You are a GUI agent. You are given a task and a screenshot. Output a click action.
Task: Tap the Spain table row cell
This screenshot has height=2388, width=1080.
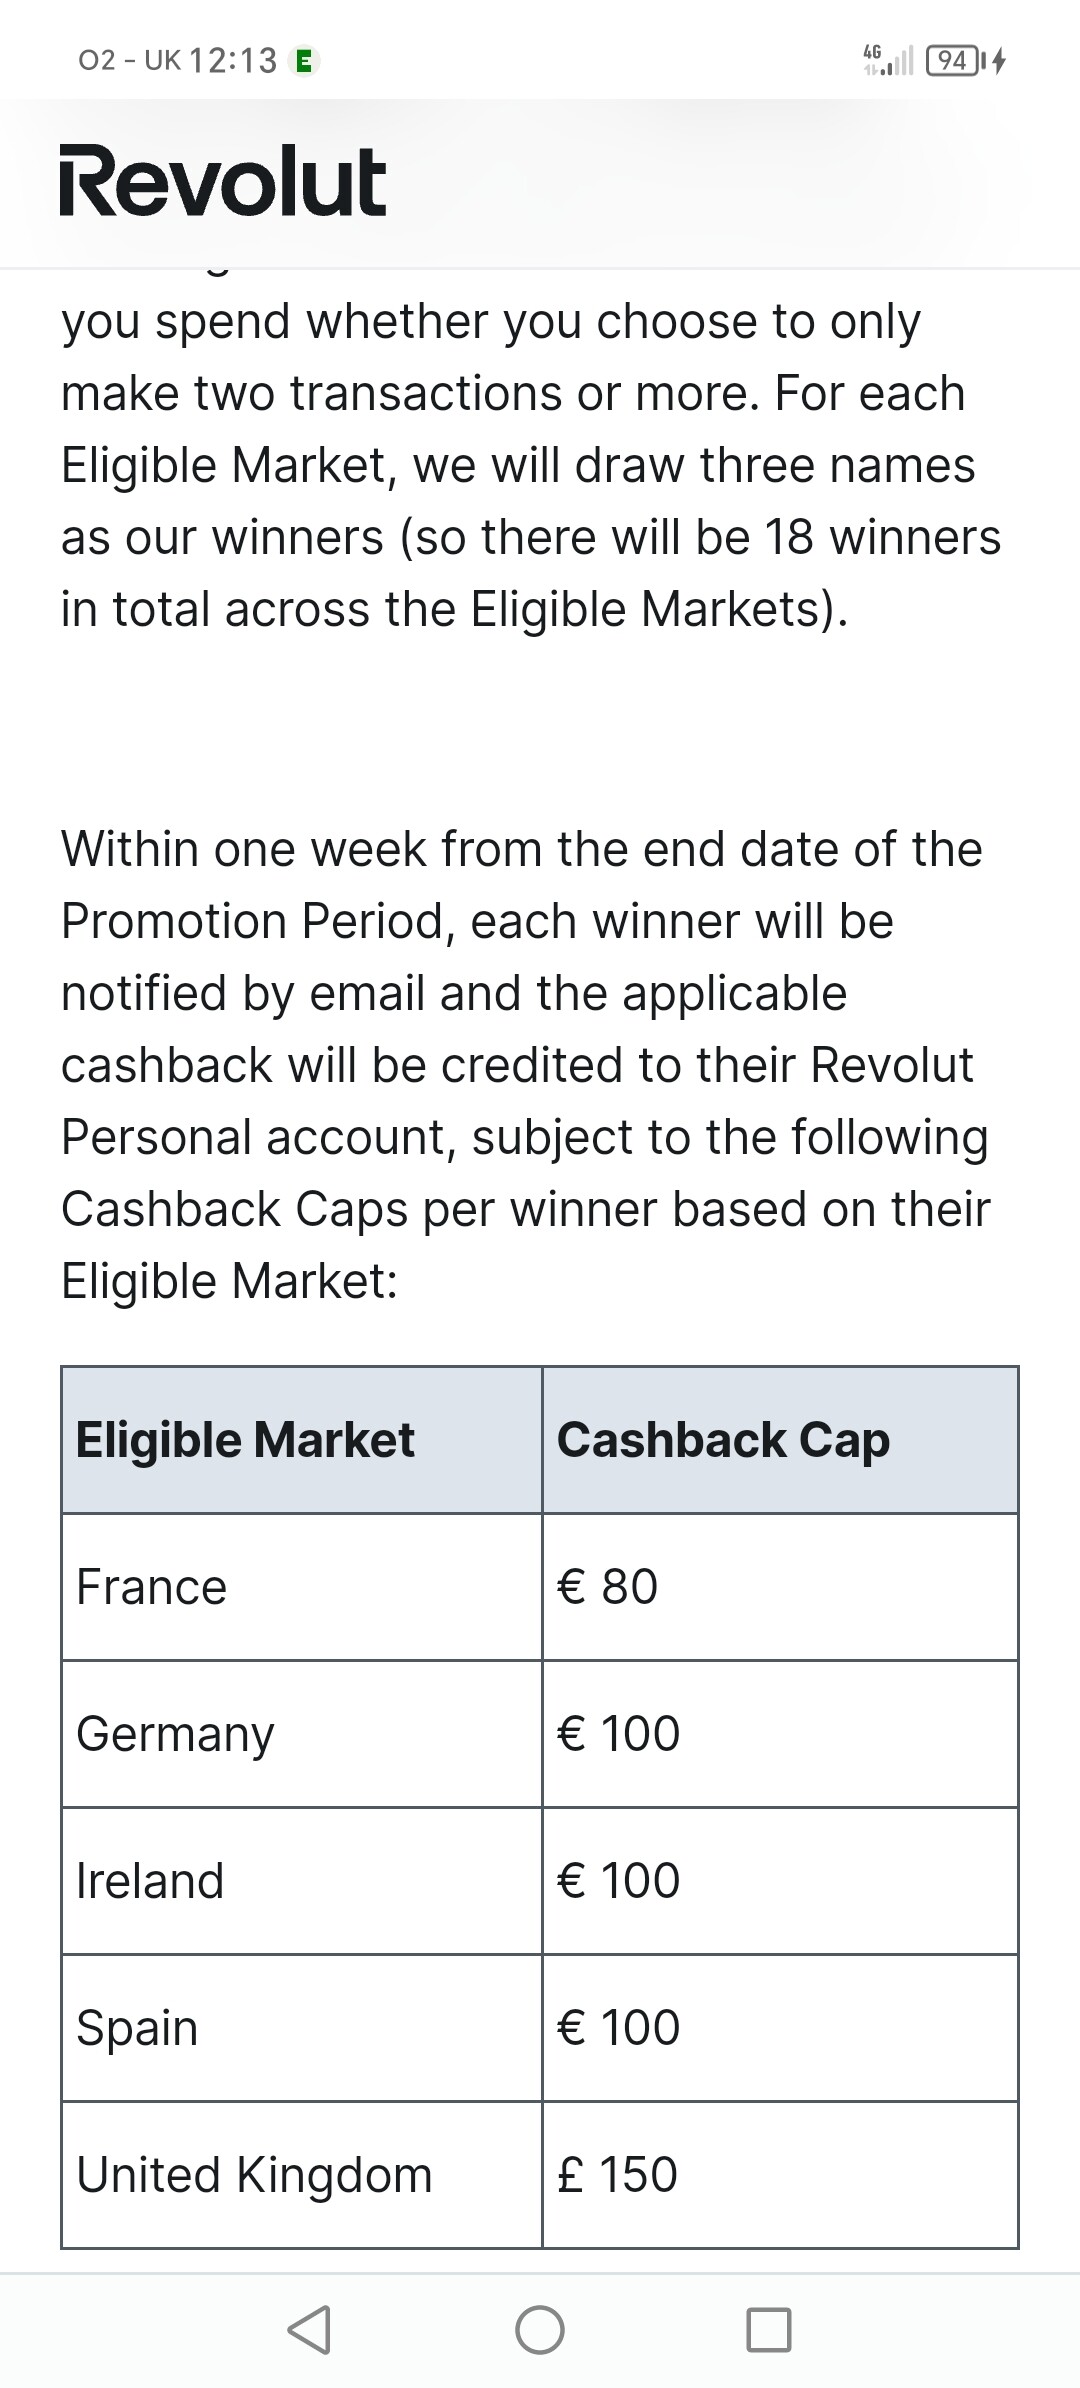(x=302, y=2028)
